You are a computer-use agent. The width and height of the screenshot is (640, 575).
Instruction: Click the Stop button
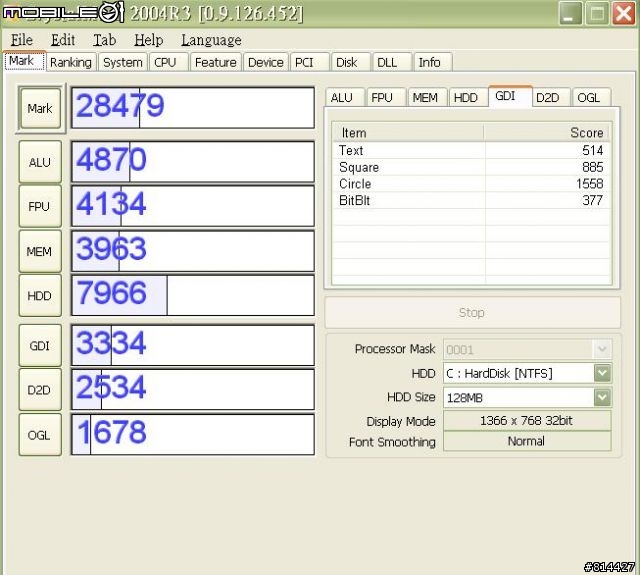(471, 313)
